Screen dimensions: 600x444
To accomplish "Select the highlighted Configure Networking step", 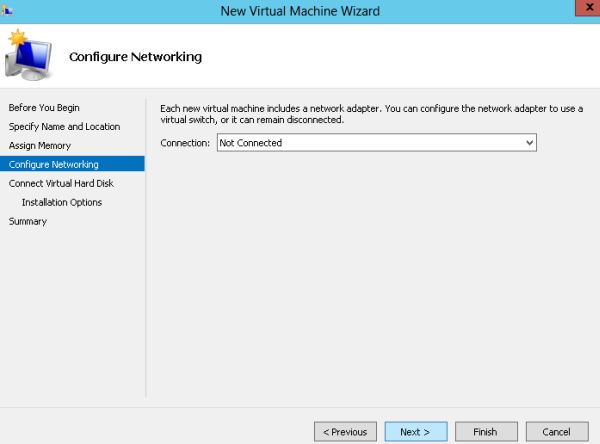I will [x=54, y=164].
